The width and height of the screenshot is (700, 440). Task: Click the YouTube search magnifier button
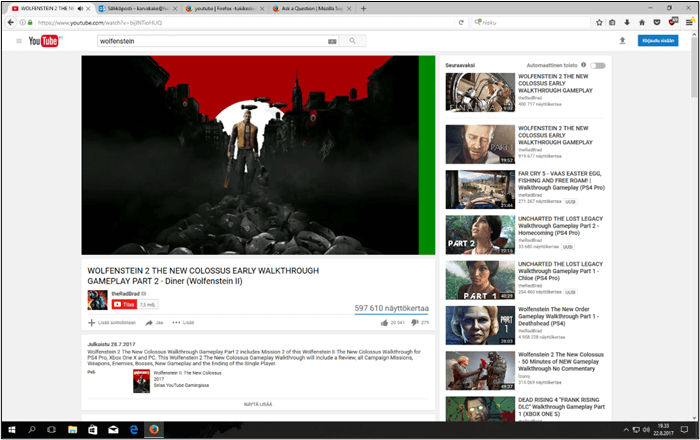pos(353,41)
